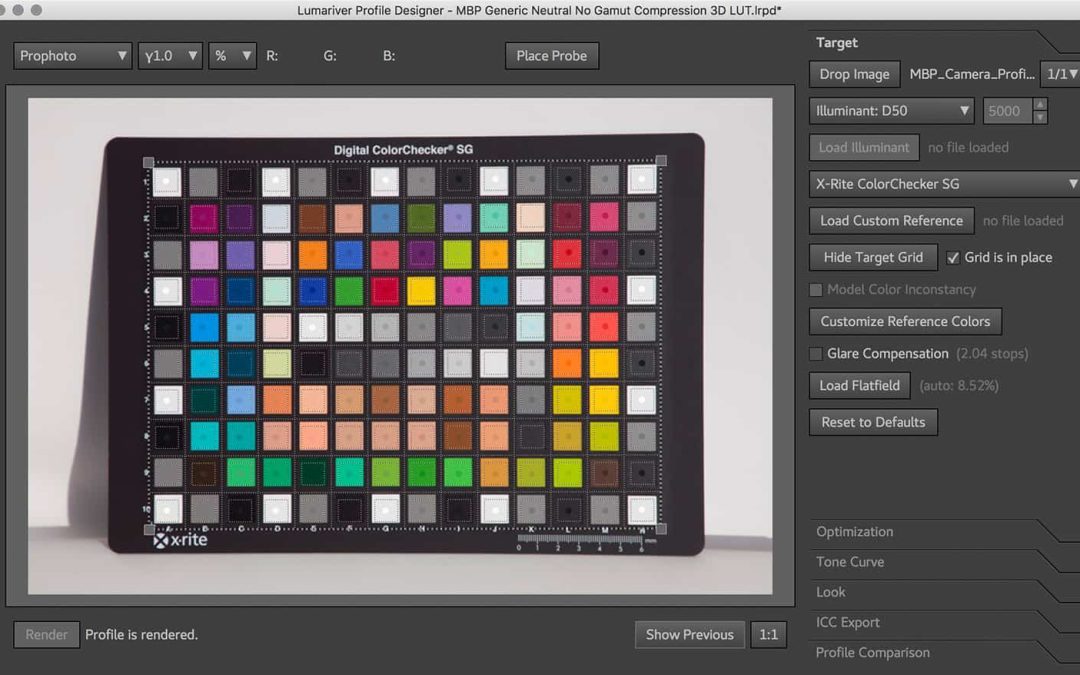Click the bottom-left target grid corner handle
The width and height of the screenshot is (1080, 675).
[148, 526]
